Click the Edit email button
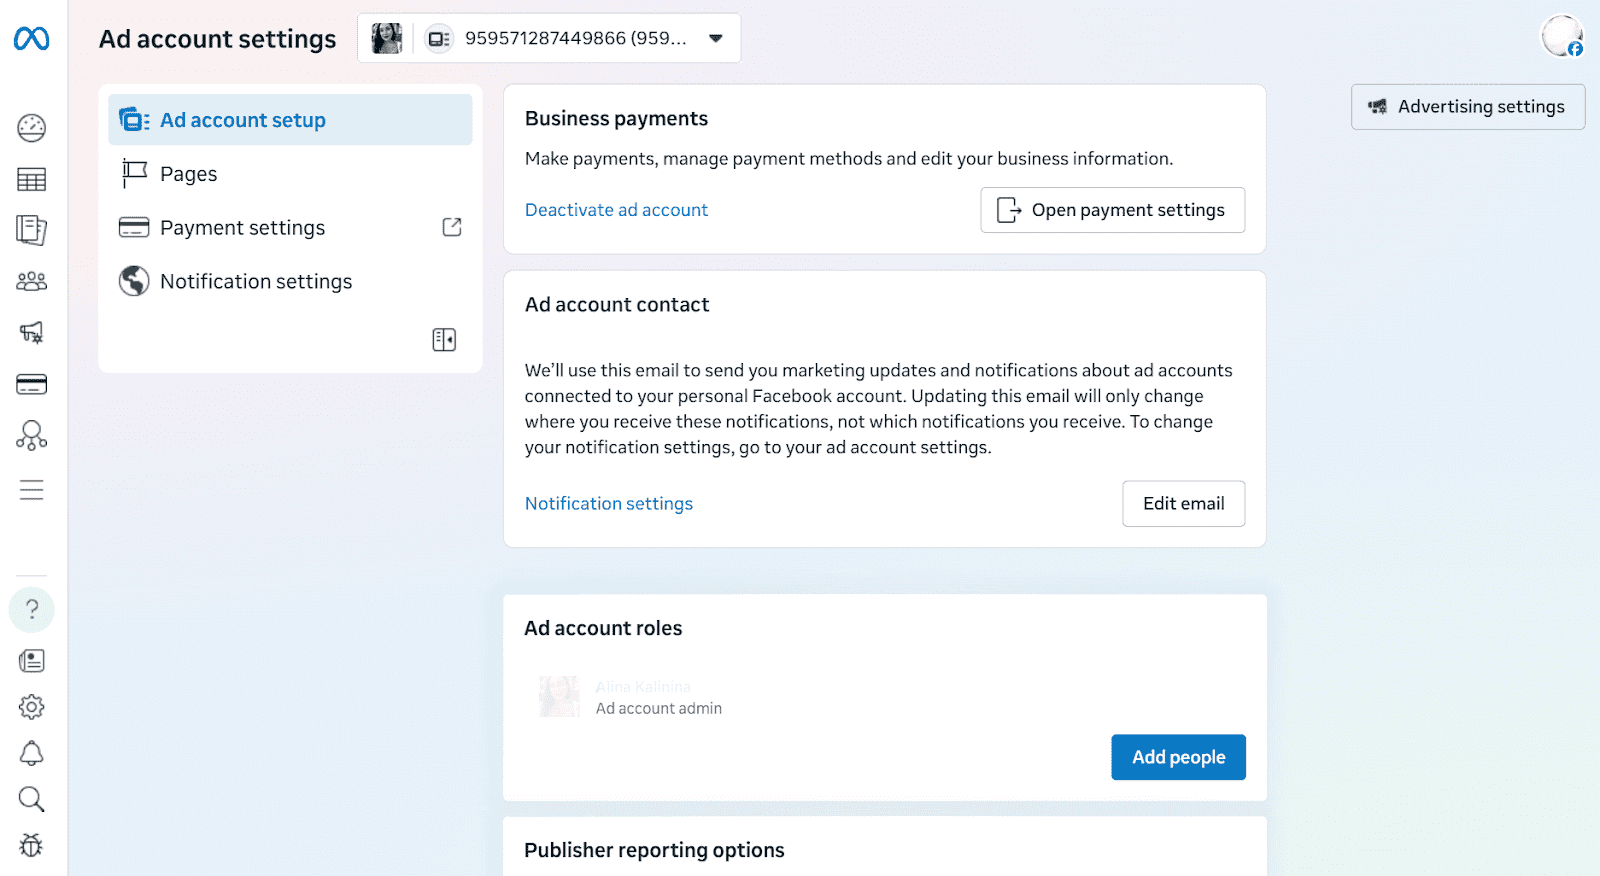Image resolution: width=1600 pixels, height=876 pixels. [x=1183, y=504]
